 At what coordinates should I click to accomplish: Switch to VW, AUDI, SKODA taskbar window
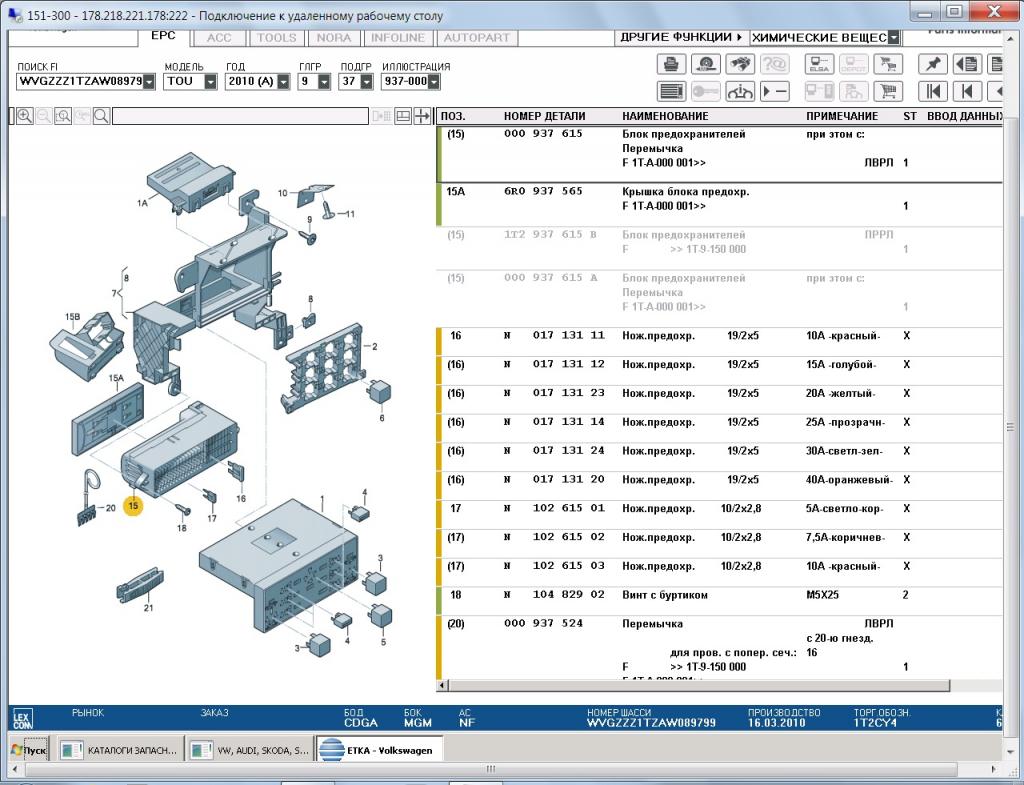[x=249, y=750]
